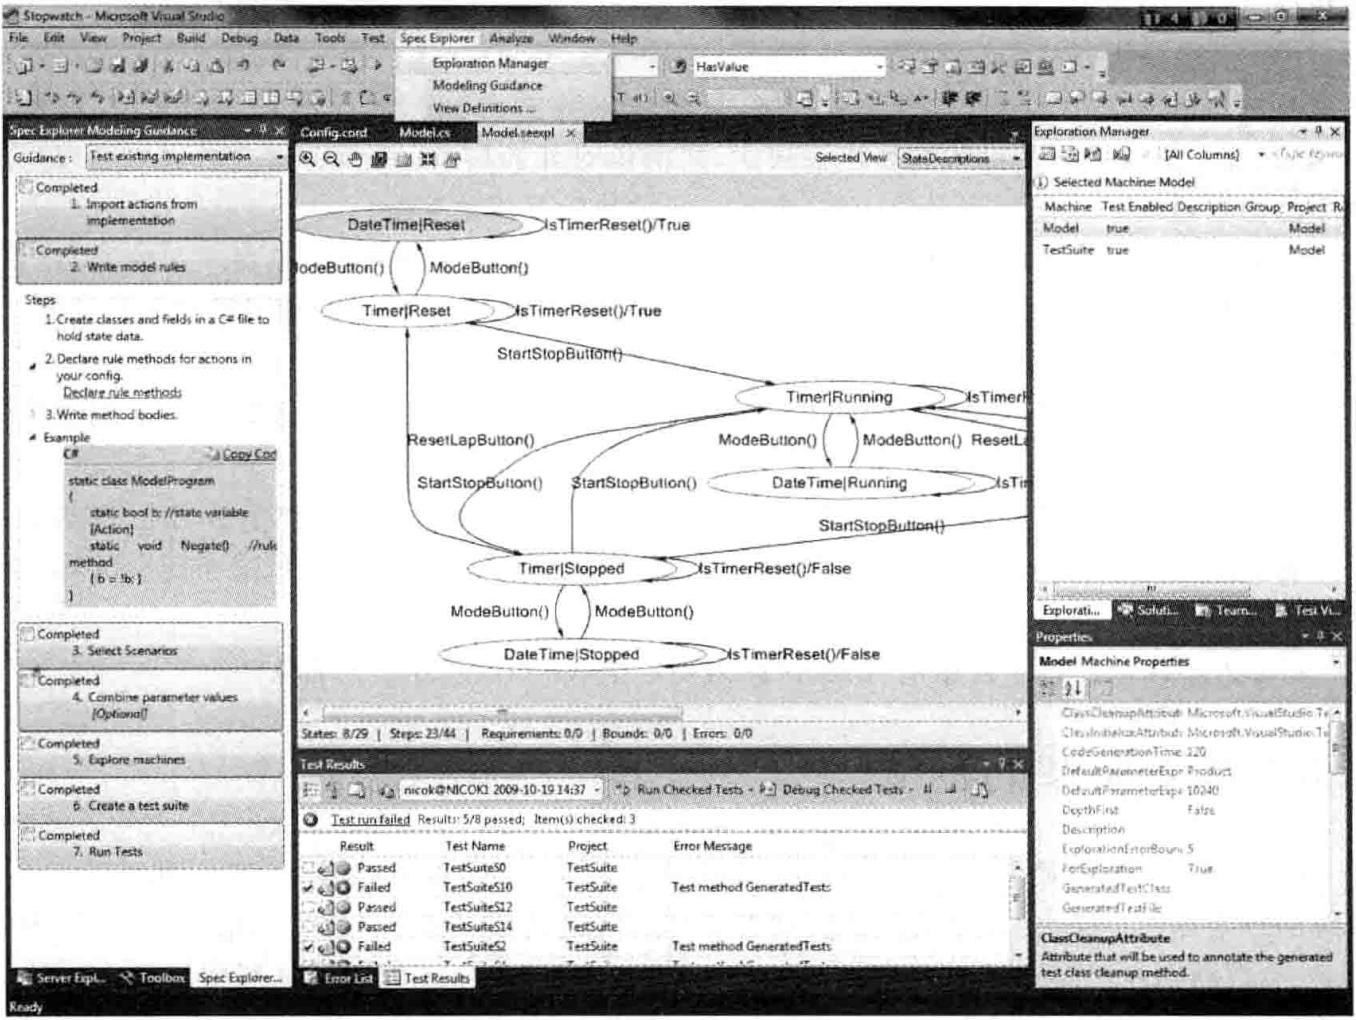Open the Guidance dropdown showing Test existing implementation
Image resolution: width=1356 pixels, height=1020 pixels.
coord(187,157)
